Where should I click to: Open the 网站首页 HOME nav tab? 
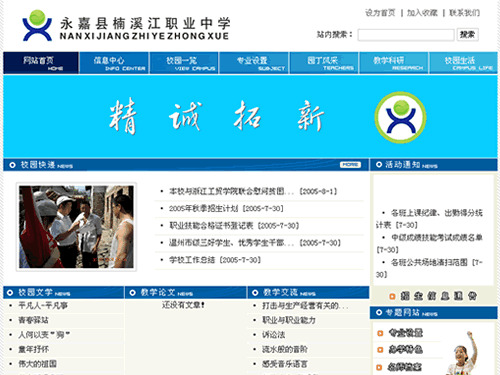pos(41,63)
